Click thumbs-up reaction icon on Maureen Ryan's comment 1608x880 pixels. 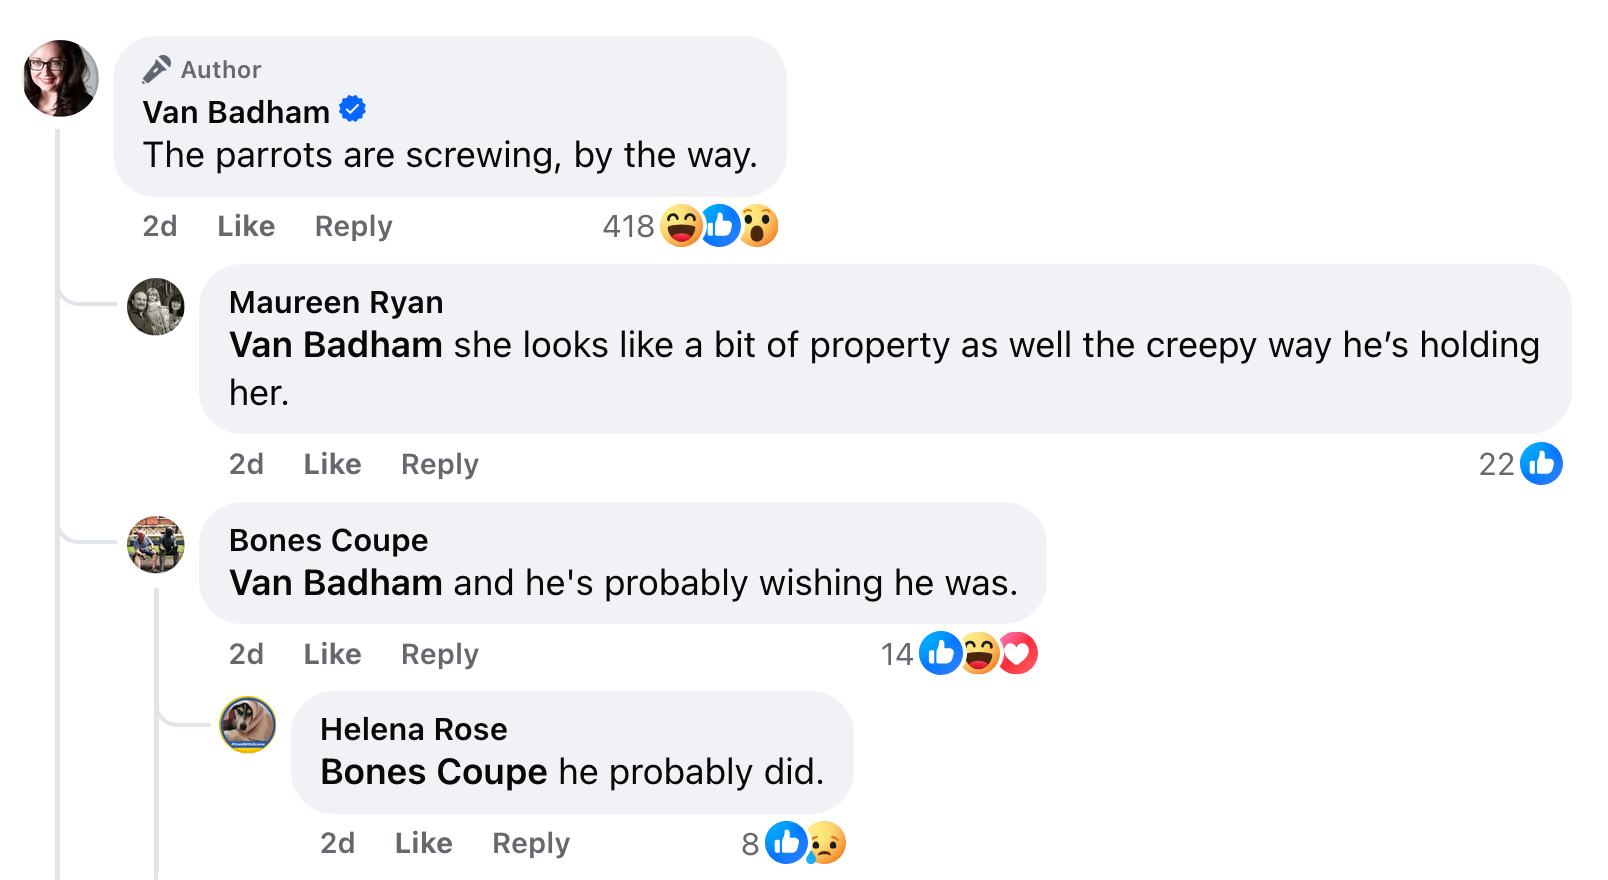(x=1541, y=464)
